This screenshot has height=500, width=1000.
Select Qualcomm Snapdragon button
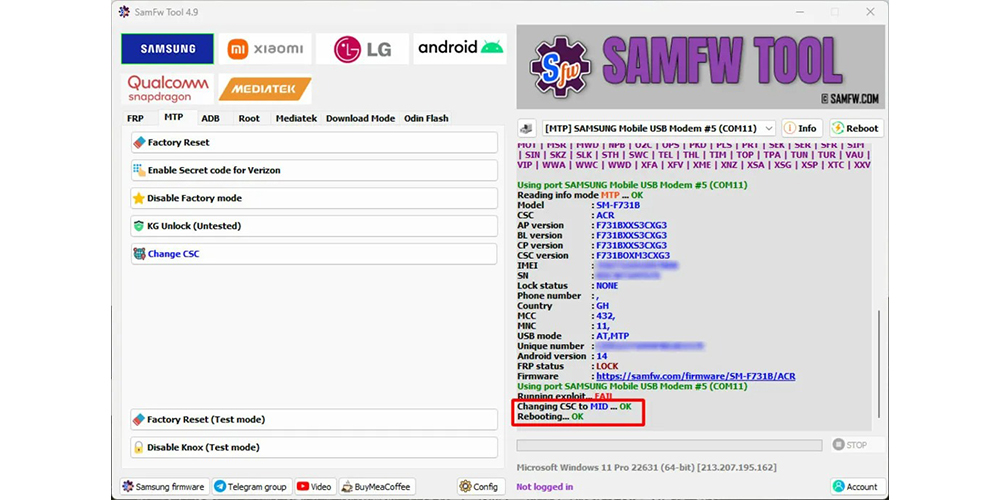pos(168,89)
